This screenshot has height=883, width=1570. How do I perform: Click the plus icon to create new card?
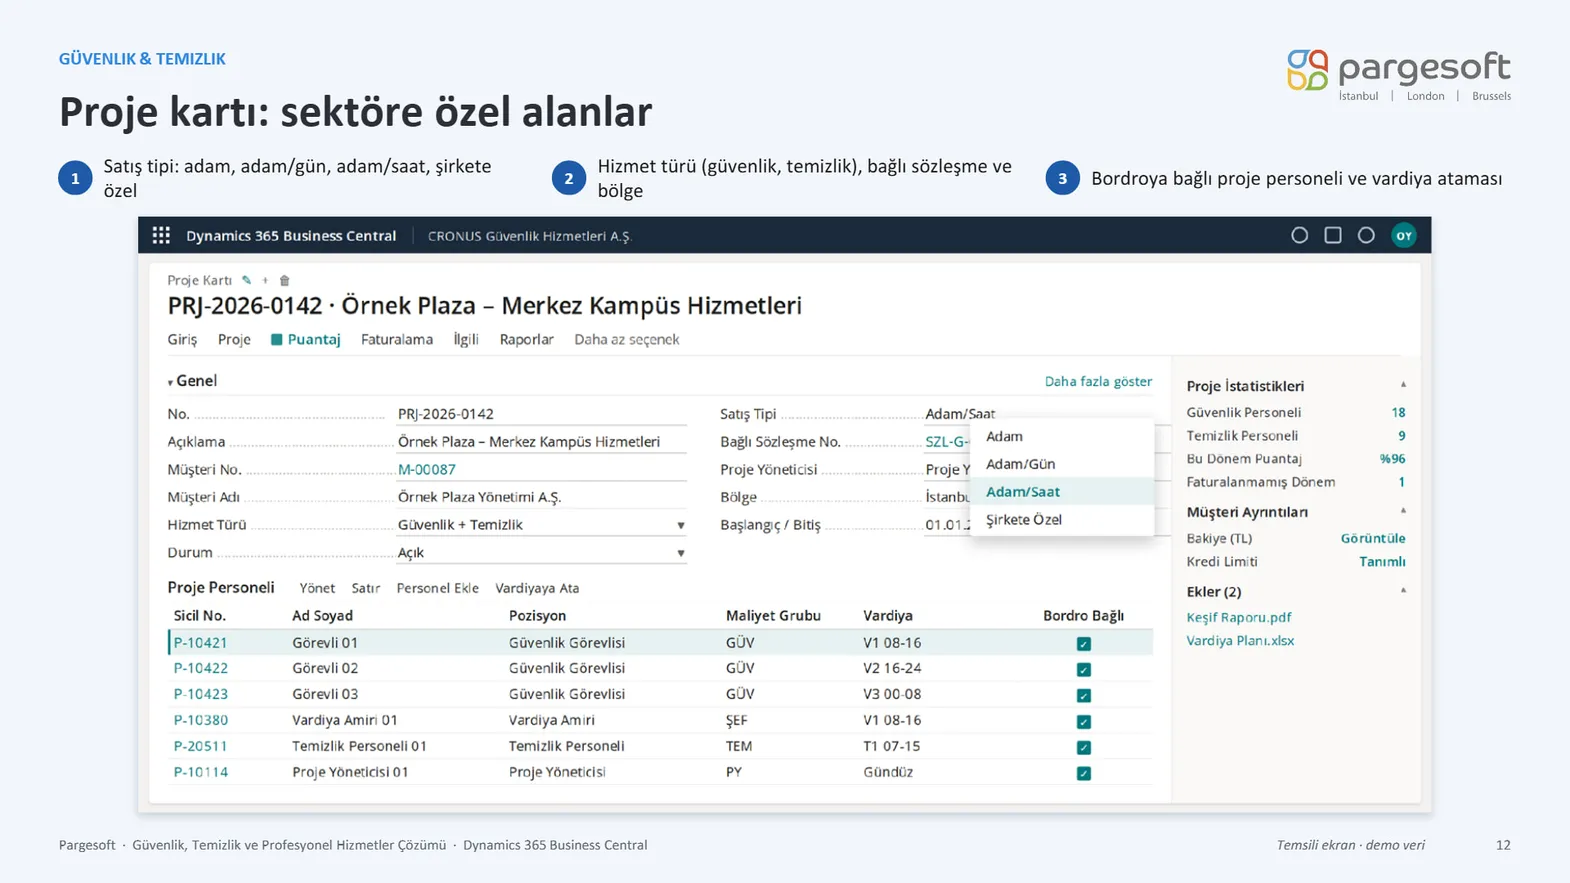pyautogui.click(x=265, y=280)
